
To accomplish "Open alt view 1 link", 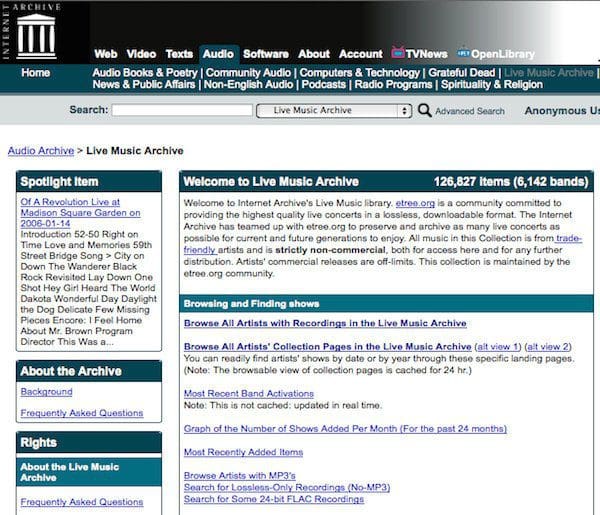I will tap(497, 347).
